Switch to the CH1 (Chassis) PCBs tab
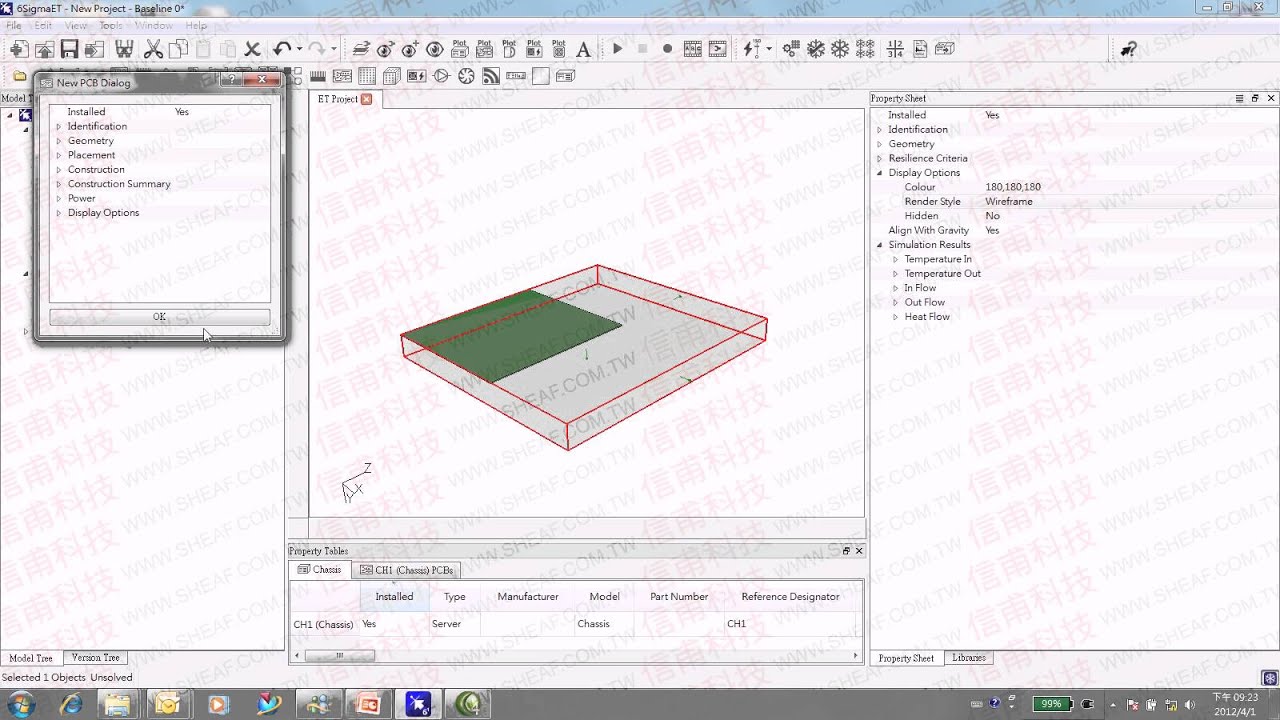 pyautogui.click(x=406, y=570)
